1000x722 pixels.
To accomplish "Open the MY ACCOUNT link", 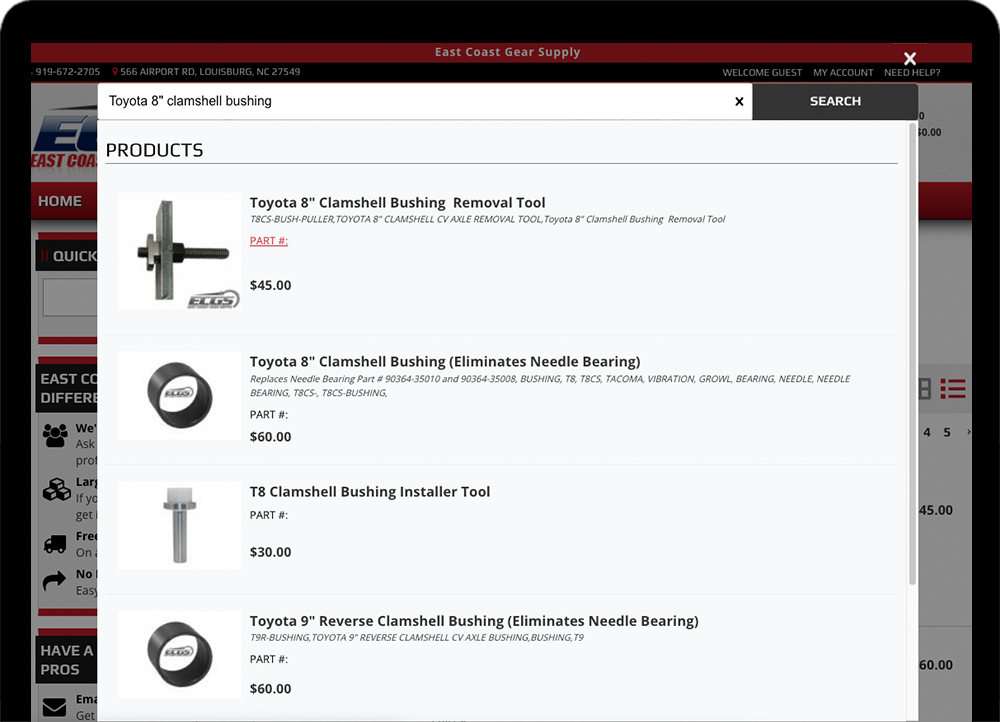I will tap(843, 73).
